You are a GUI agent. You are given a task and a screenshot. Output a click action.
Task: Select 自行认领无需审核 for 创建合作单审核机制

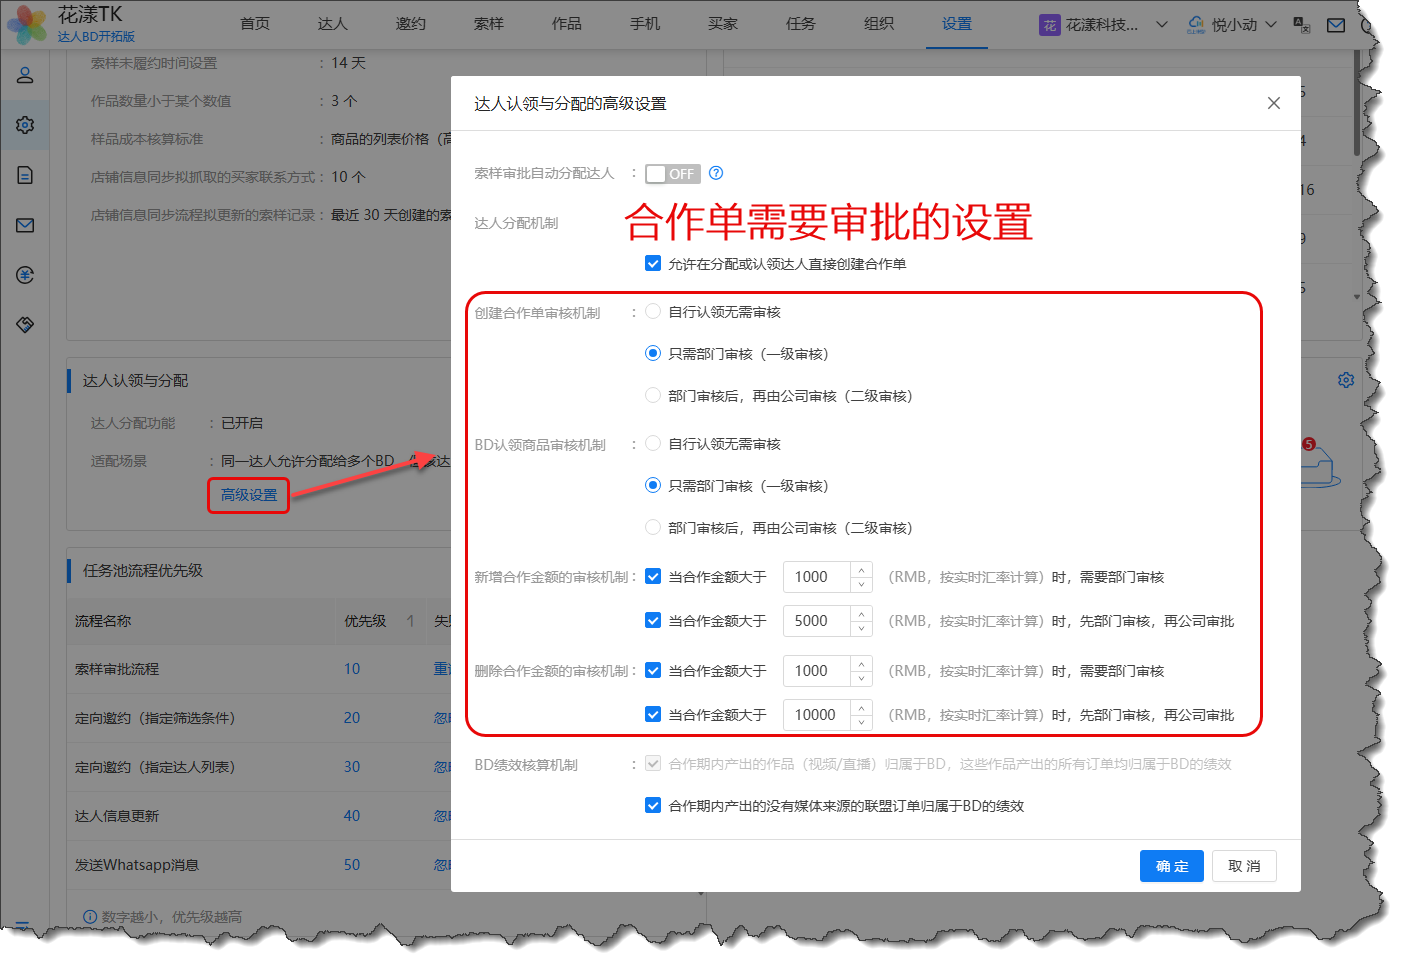click(653, 312)
